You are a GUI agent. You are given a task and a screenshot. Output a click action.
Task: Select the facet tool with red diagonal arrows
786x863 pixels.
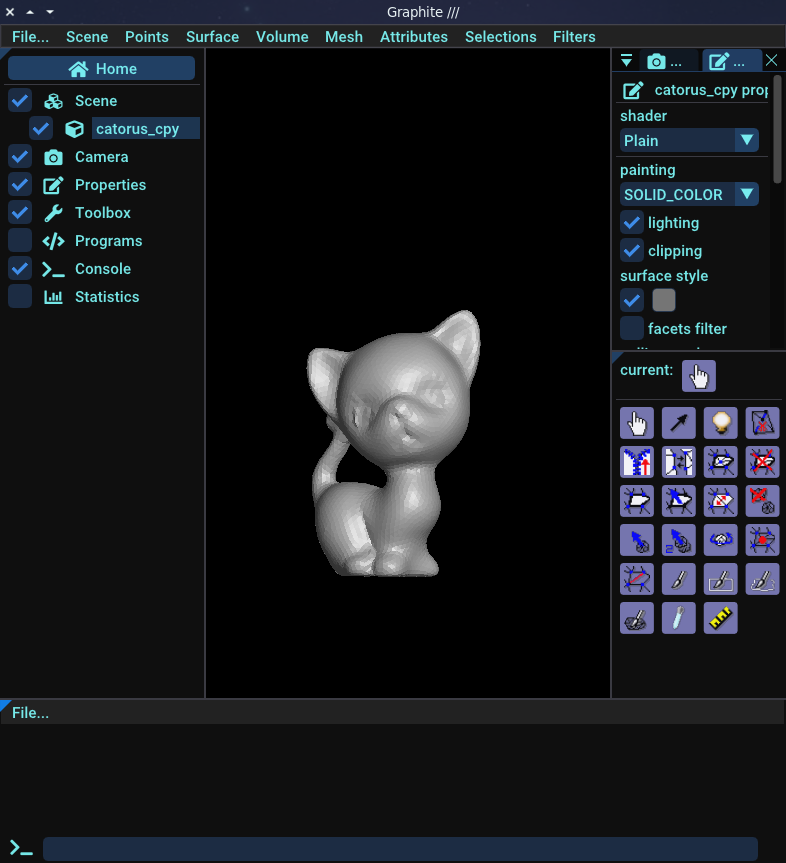pyautogui.click(x=720, y=501)
